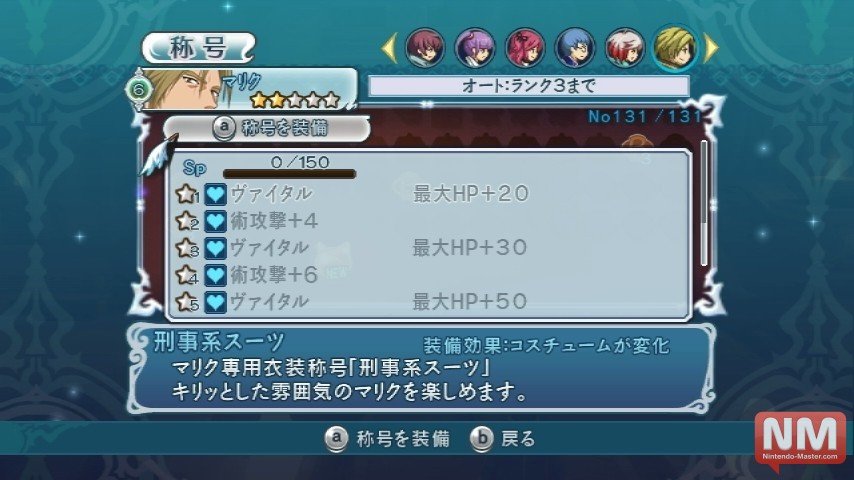Click the Sp 0/150 progress bar

point(289,174)
